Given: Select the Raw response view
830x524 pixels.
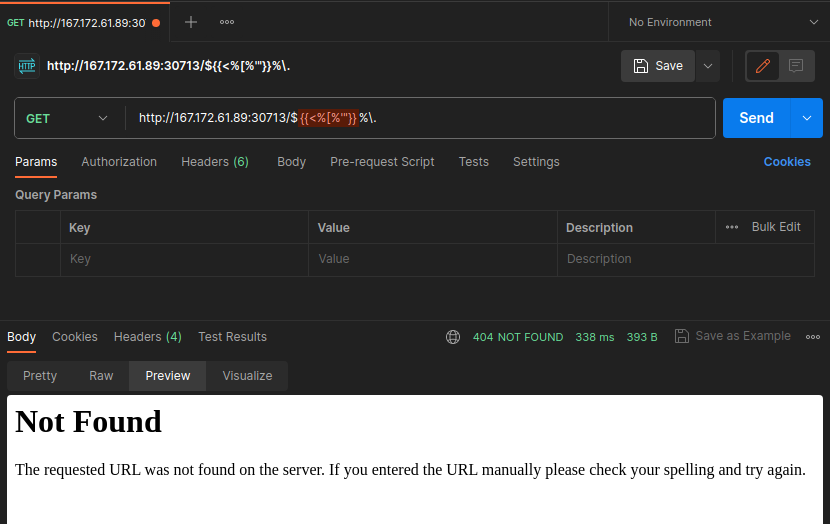Looking at the screenshot, I should point(101,376).
